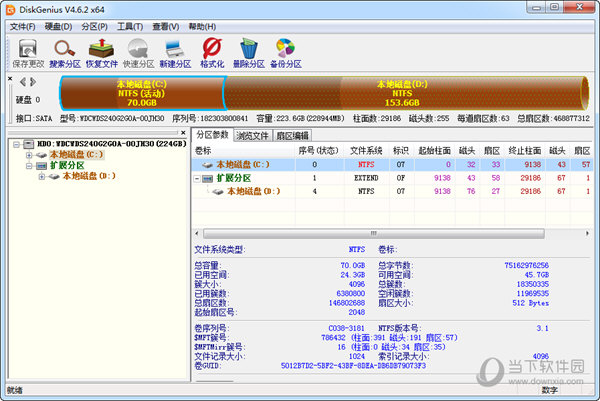Click the 接口:SATA disk info text
The height and width of the screenshot is (401, 600).
tap(34, 119)
